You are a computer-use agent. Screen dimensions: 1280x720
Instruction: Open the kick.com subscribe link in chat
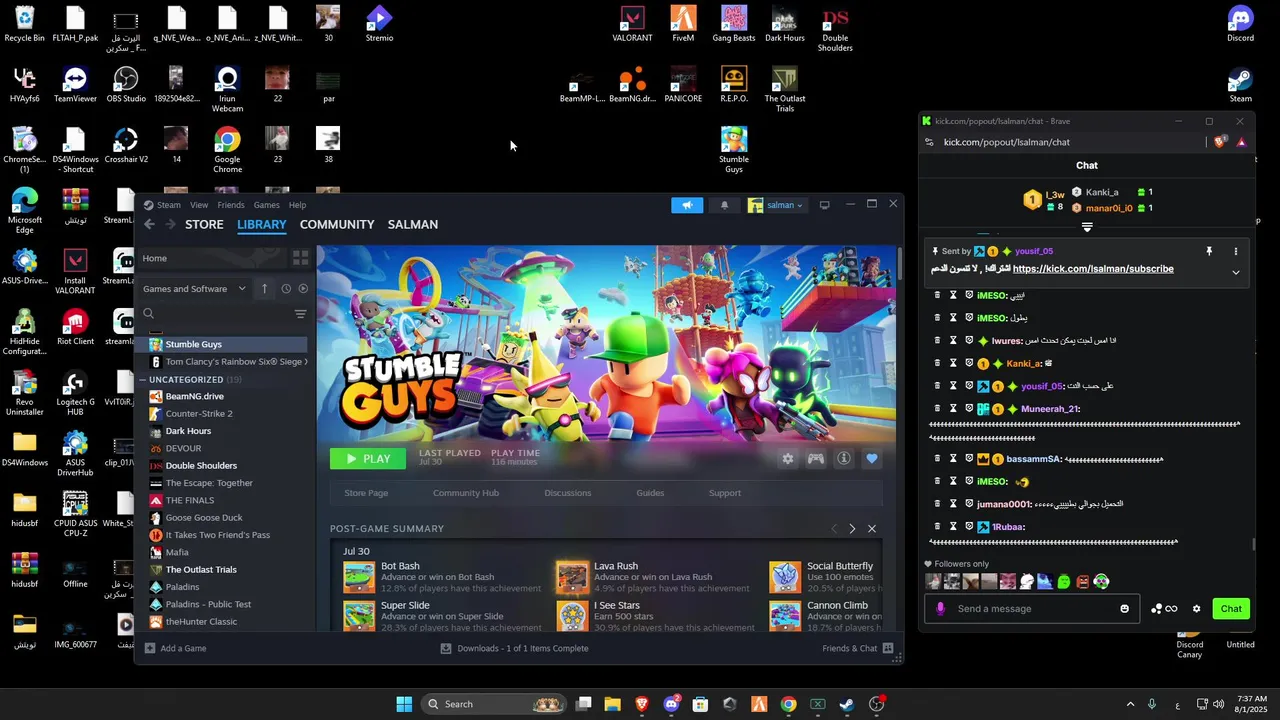[1093, 269]
